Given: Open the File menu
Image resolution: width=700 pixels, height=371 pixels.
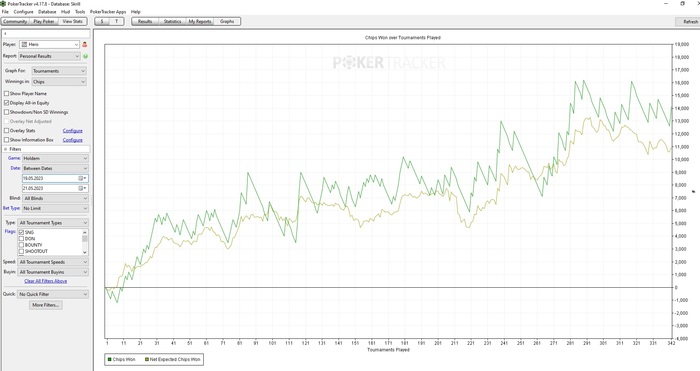Looking at the screenshot, I should [x=5, y=12].
